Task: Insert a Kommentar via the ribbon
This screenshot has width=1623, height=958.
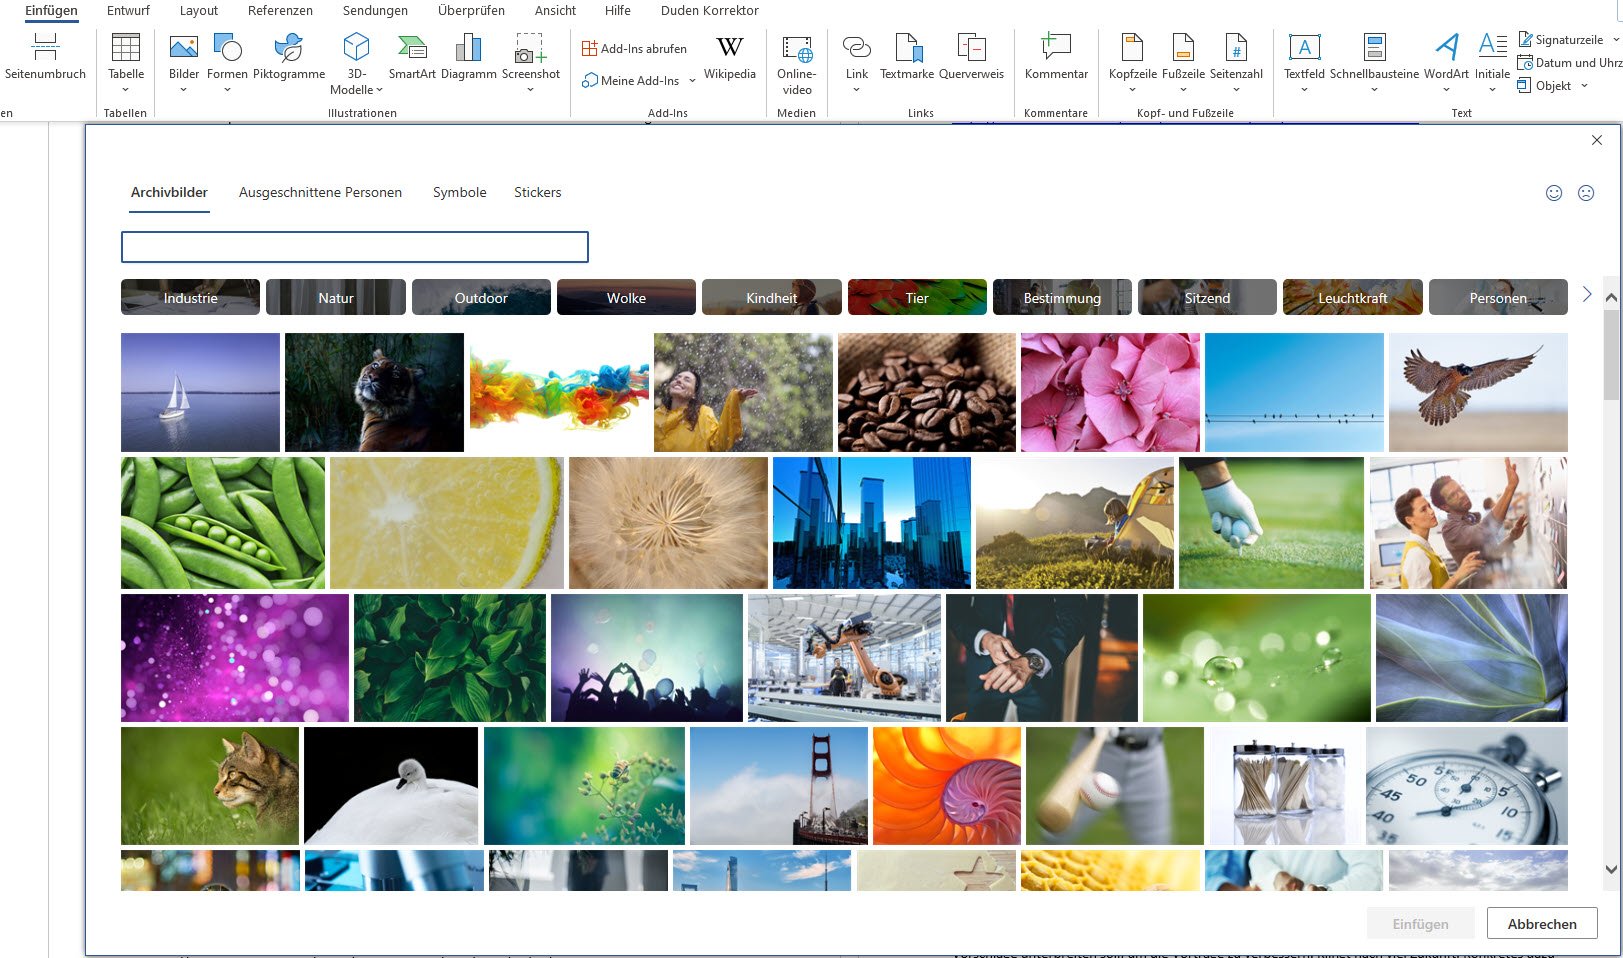Action: tap(1056, 48)
